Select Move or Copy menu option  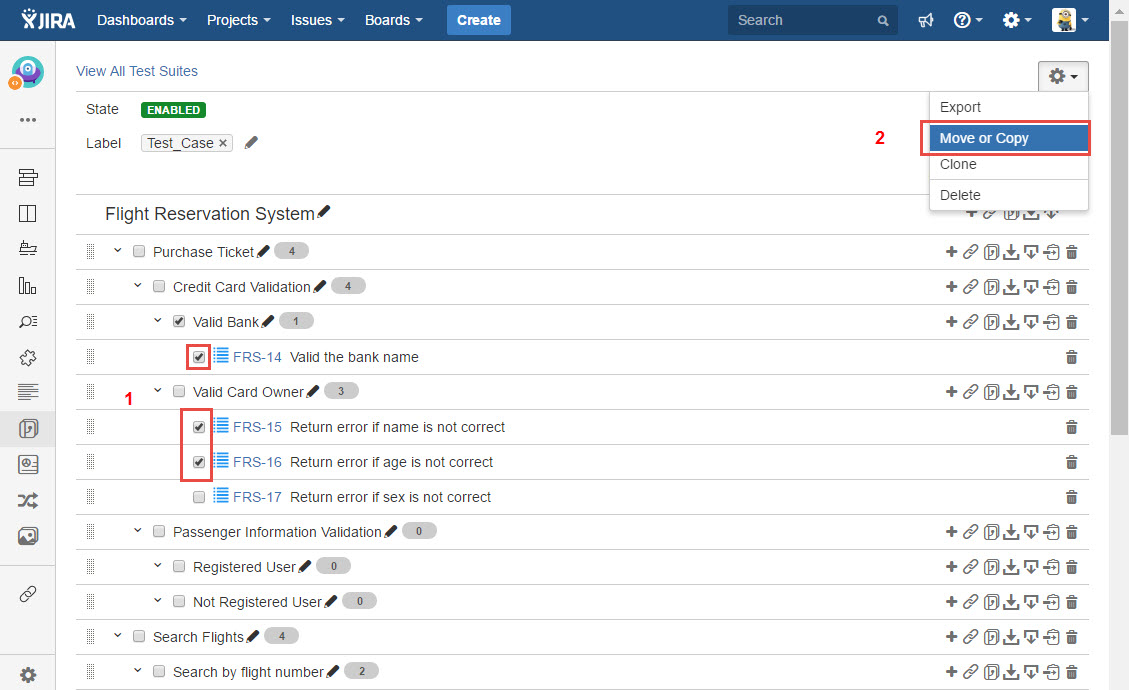[x=1009, y=138]
